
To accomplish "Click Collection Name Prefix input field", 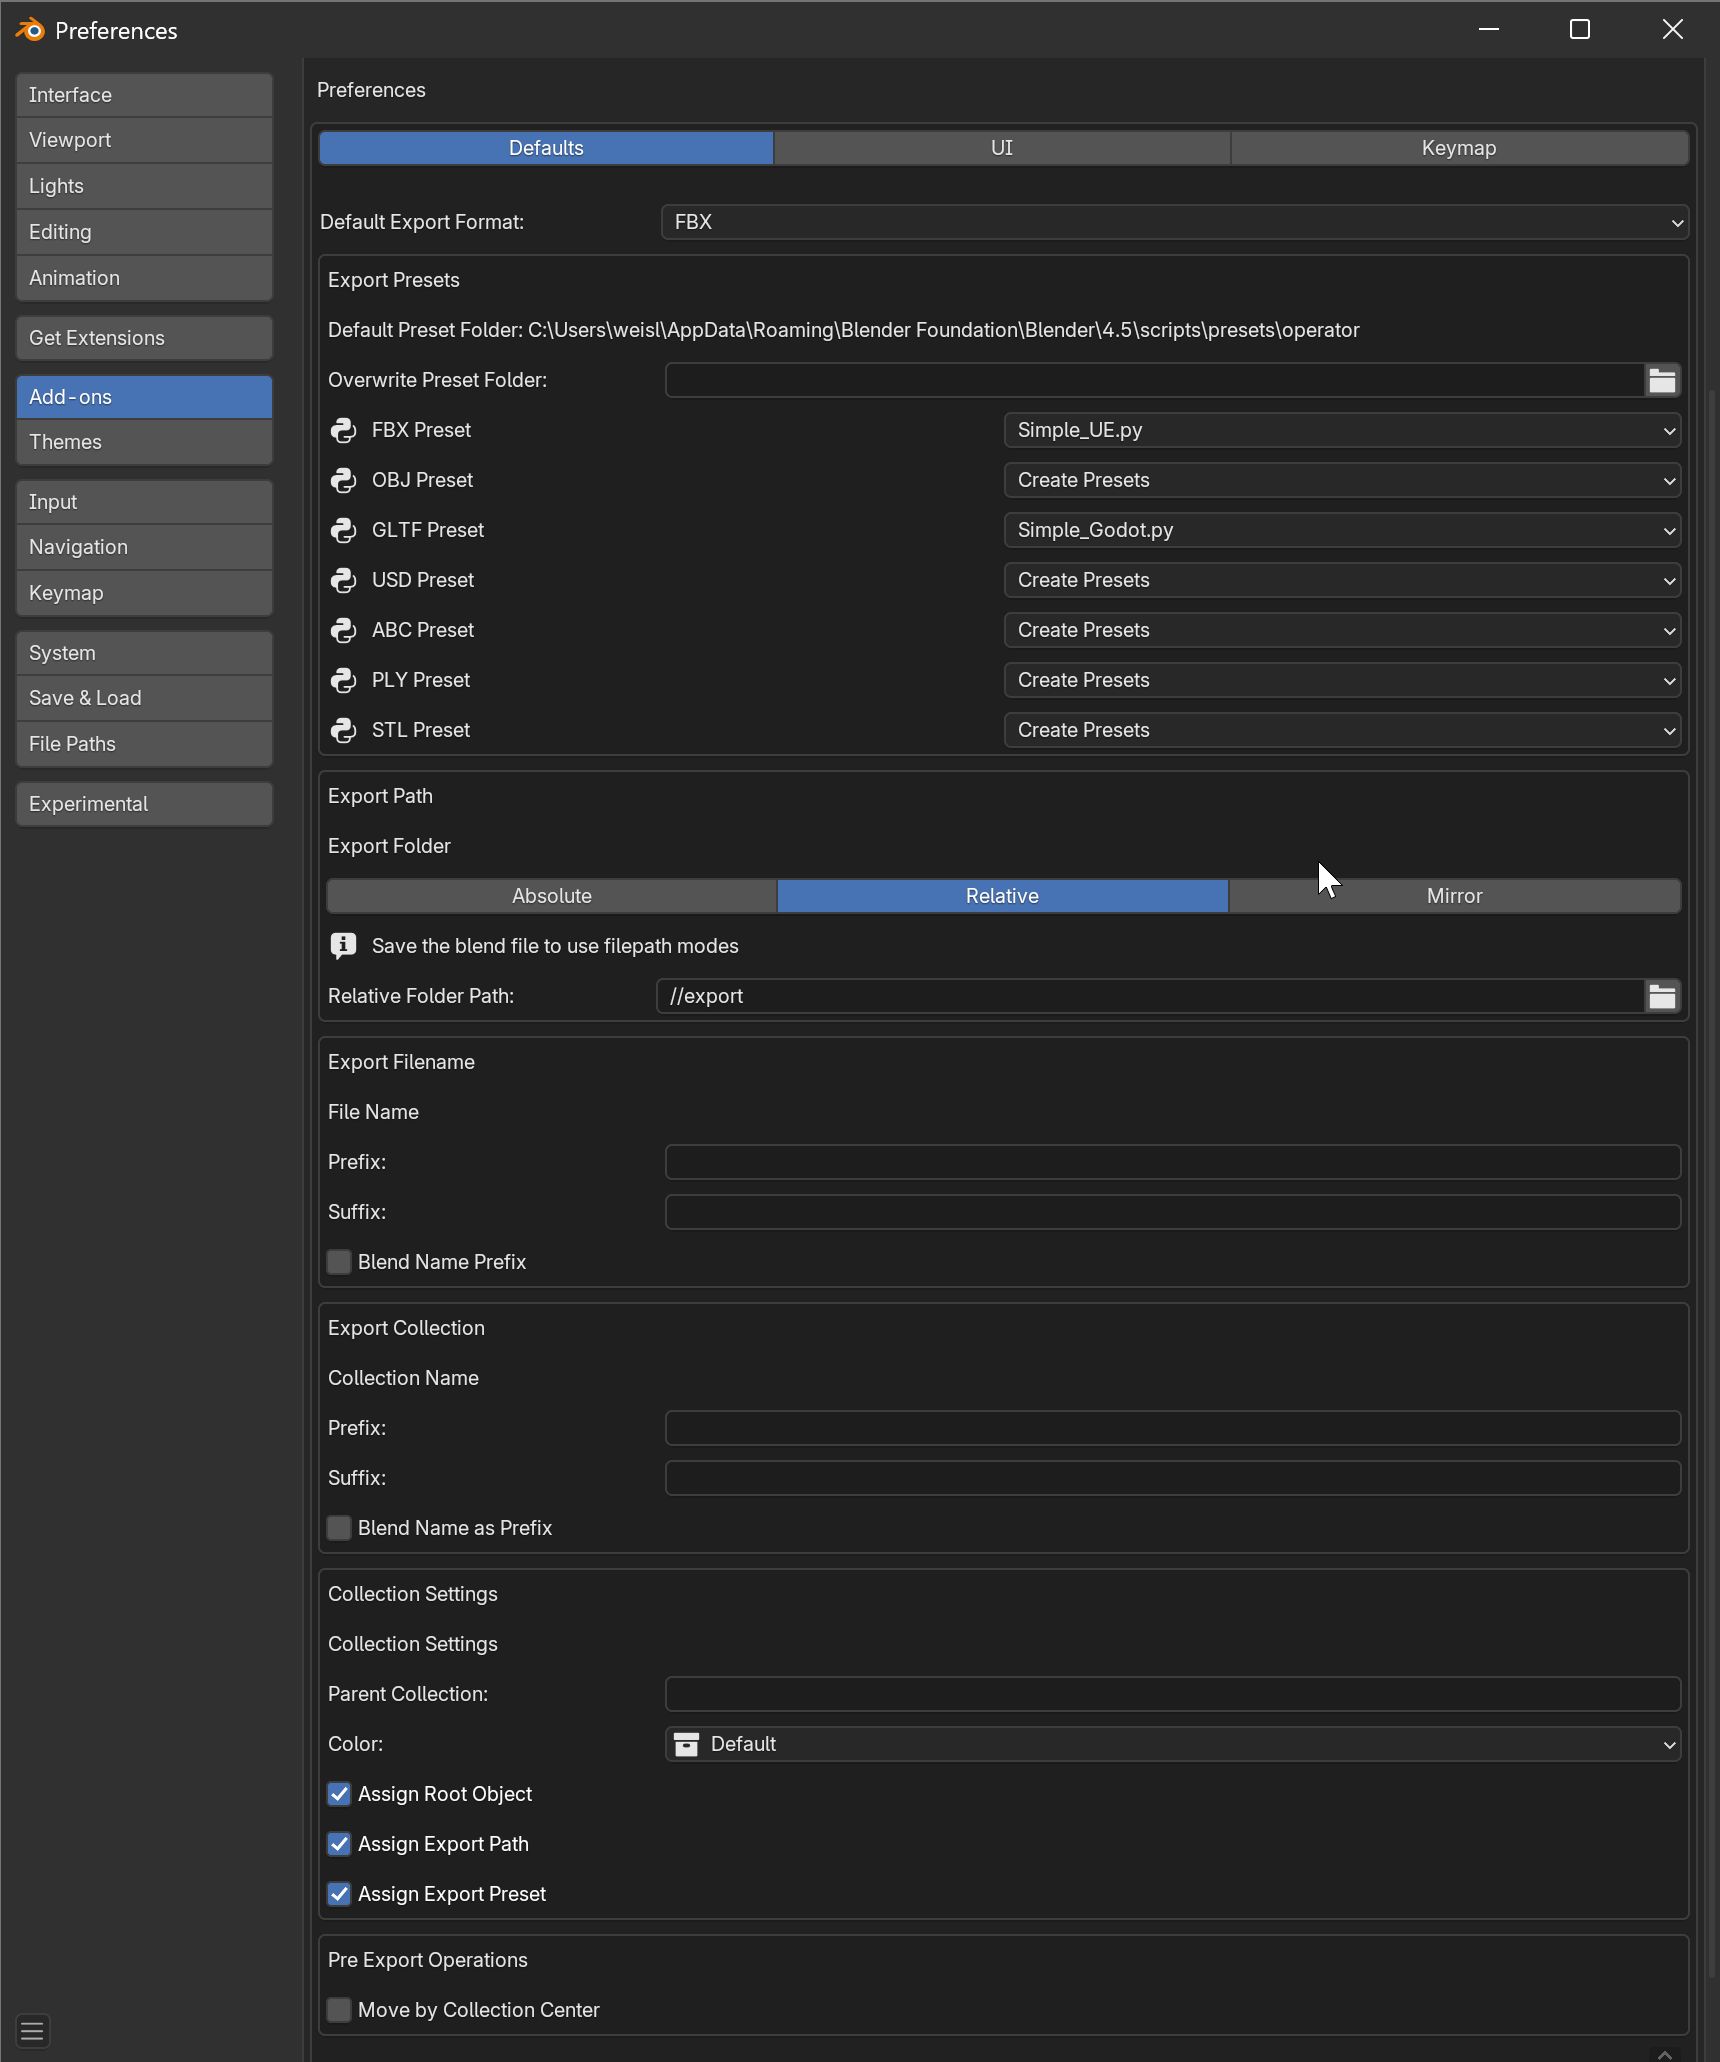I will click(1173, 1428).
